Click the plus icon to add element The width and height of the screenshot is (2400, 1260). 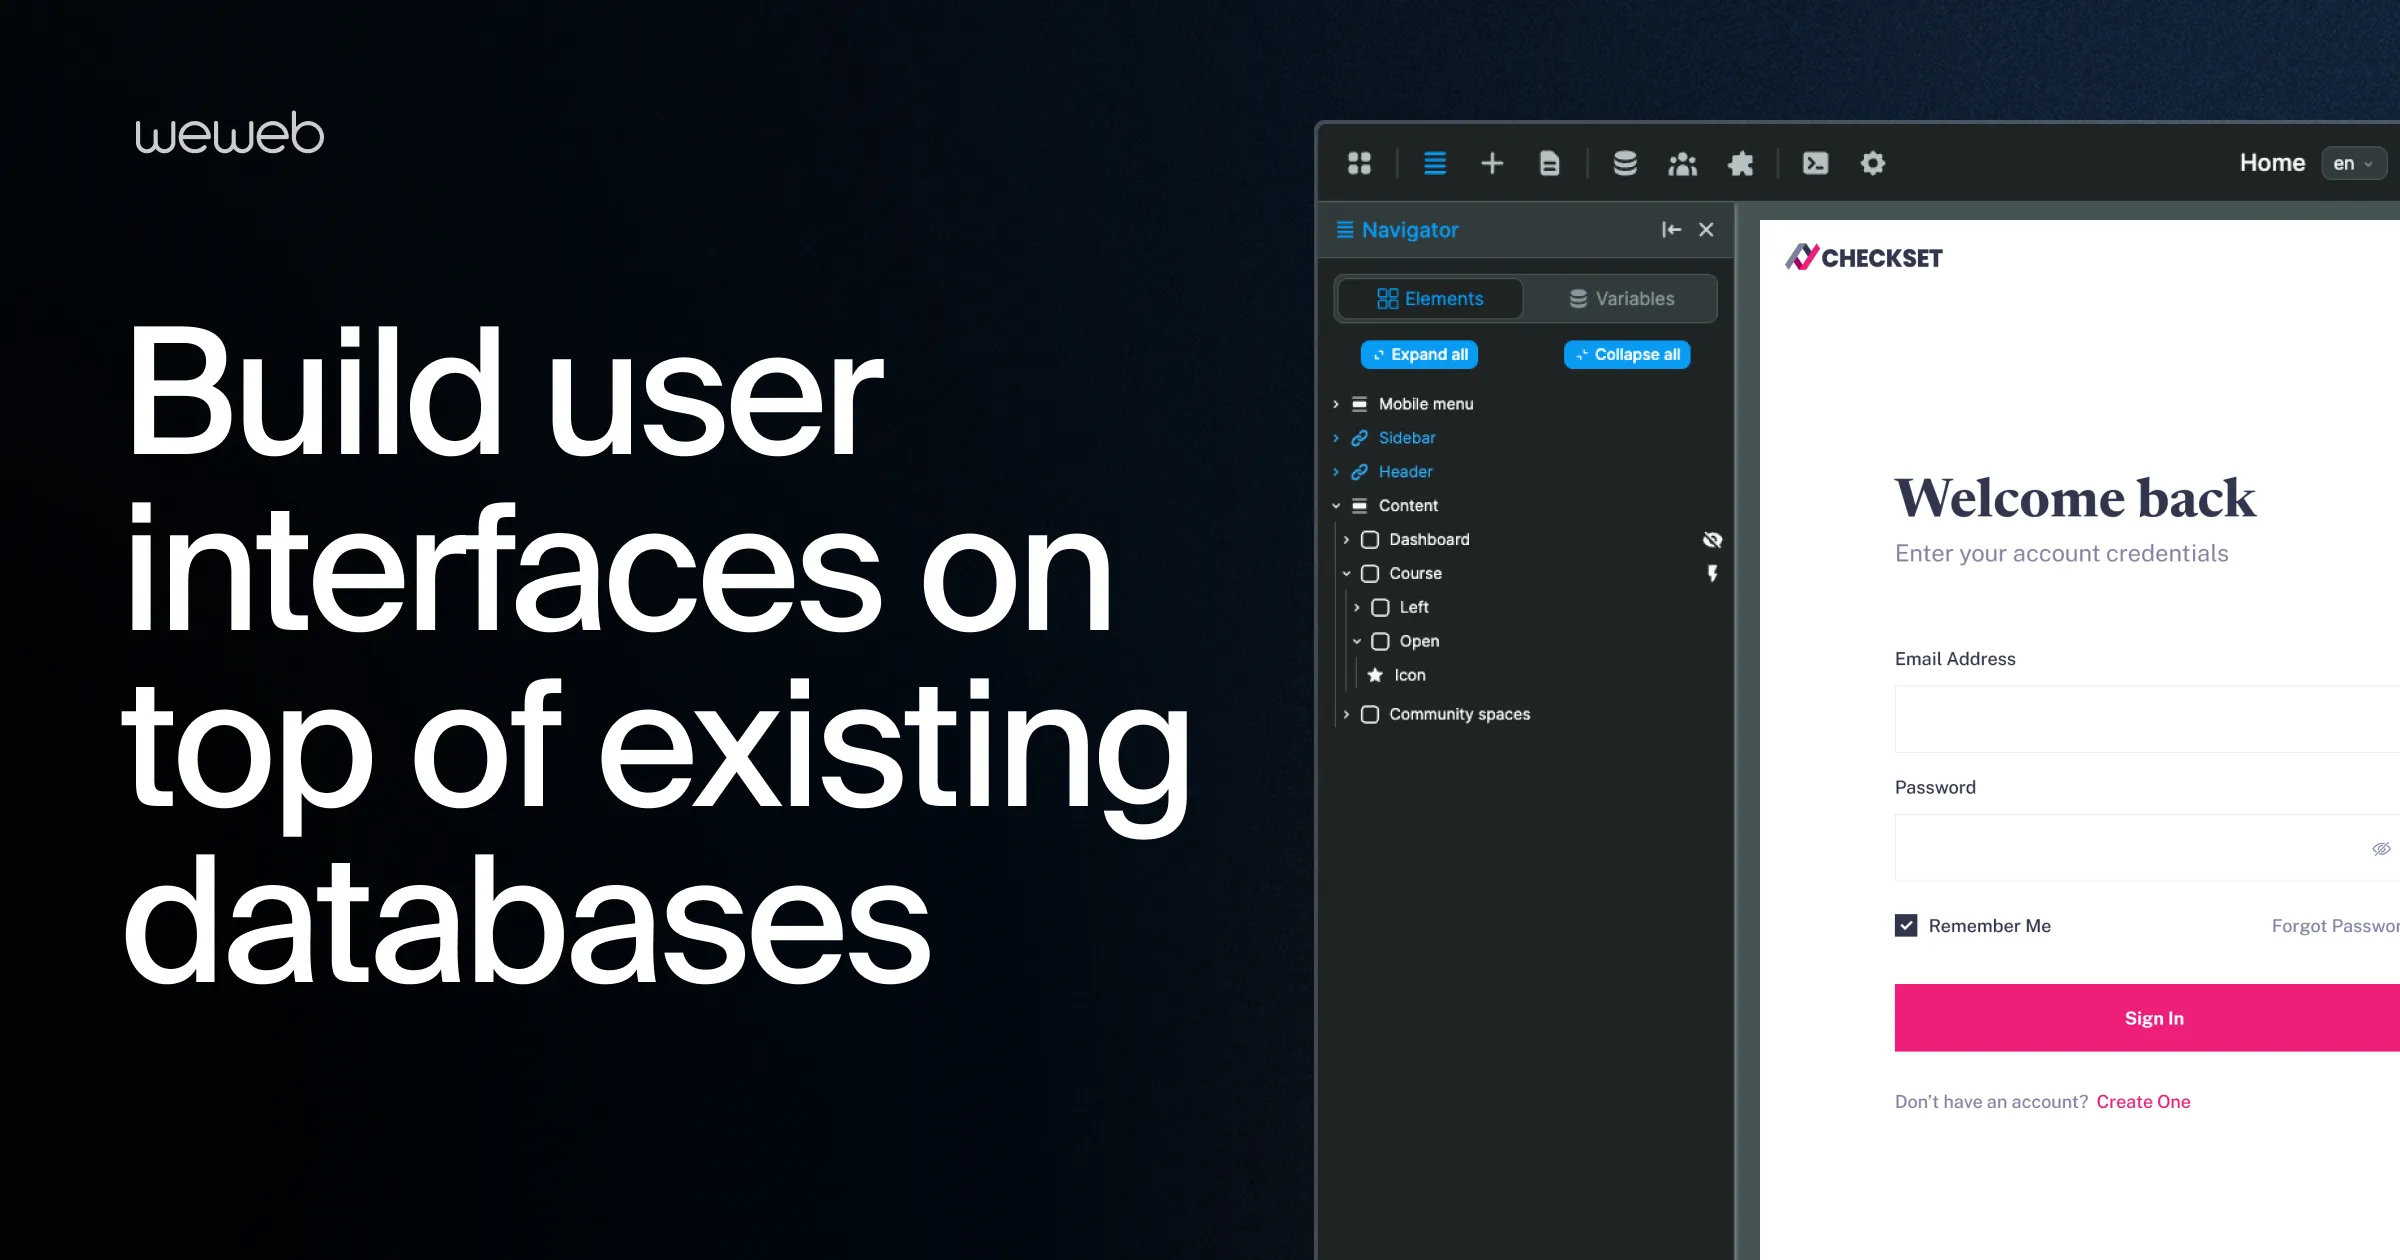[x=1492, y=163]
